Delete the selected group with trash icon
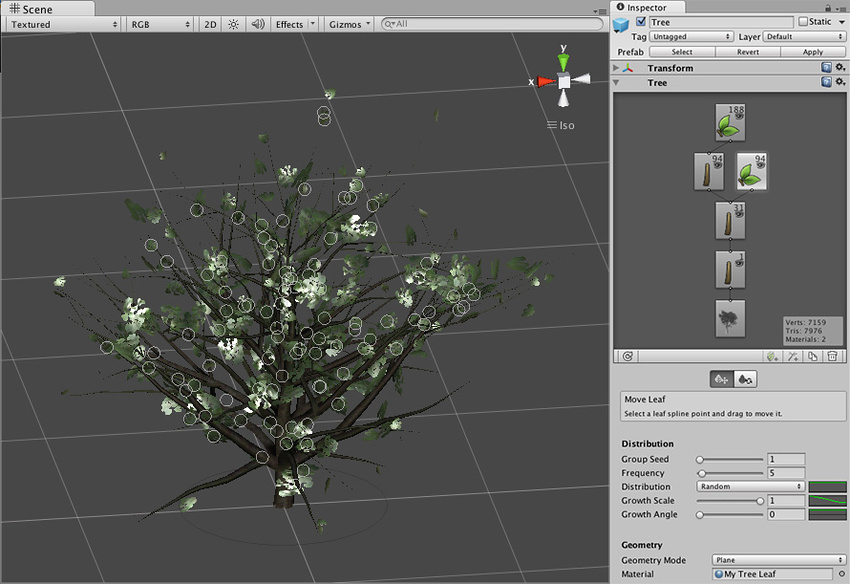 pos(833,356)
